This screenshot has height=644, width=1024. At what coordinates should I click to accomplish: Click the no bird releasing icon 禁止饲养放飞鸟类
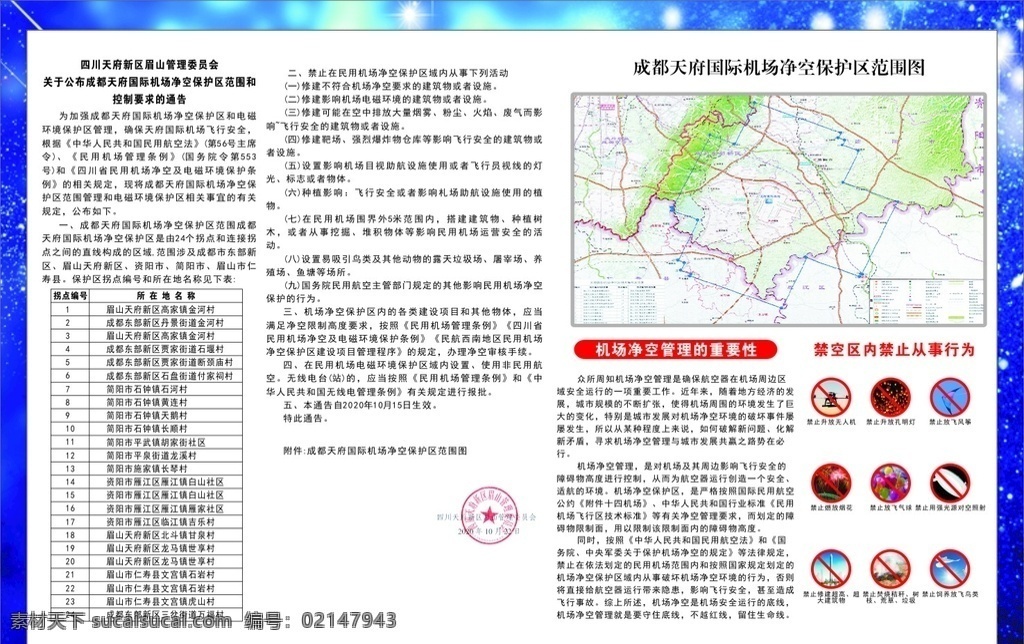click(950, 570)
